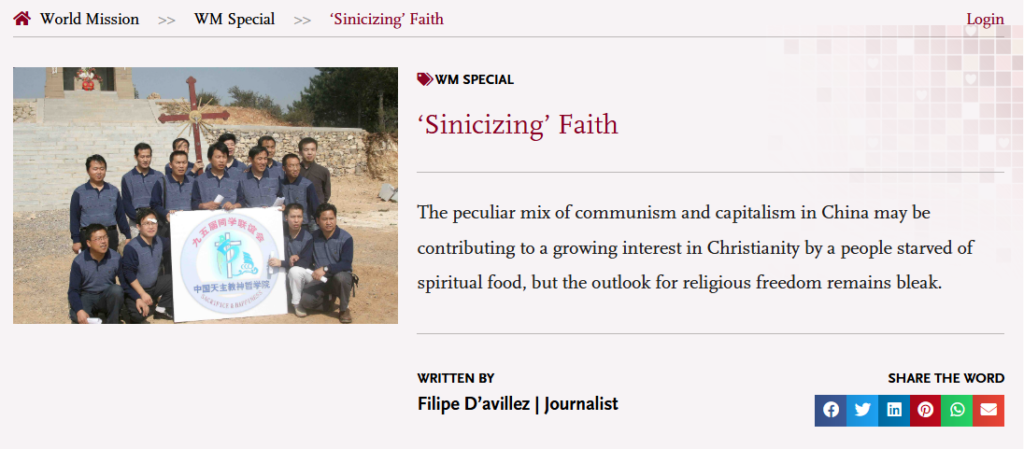Click the 'Sinicizing' Faith article headline
Viewport: 1024px width, 449px height.
[x=517, y=124]
